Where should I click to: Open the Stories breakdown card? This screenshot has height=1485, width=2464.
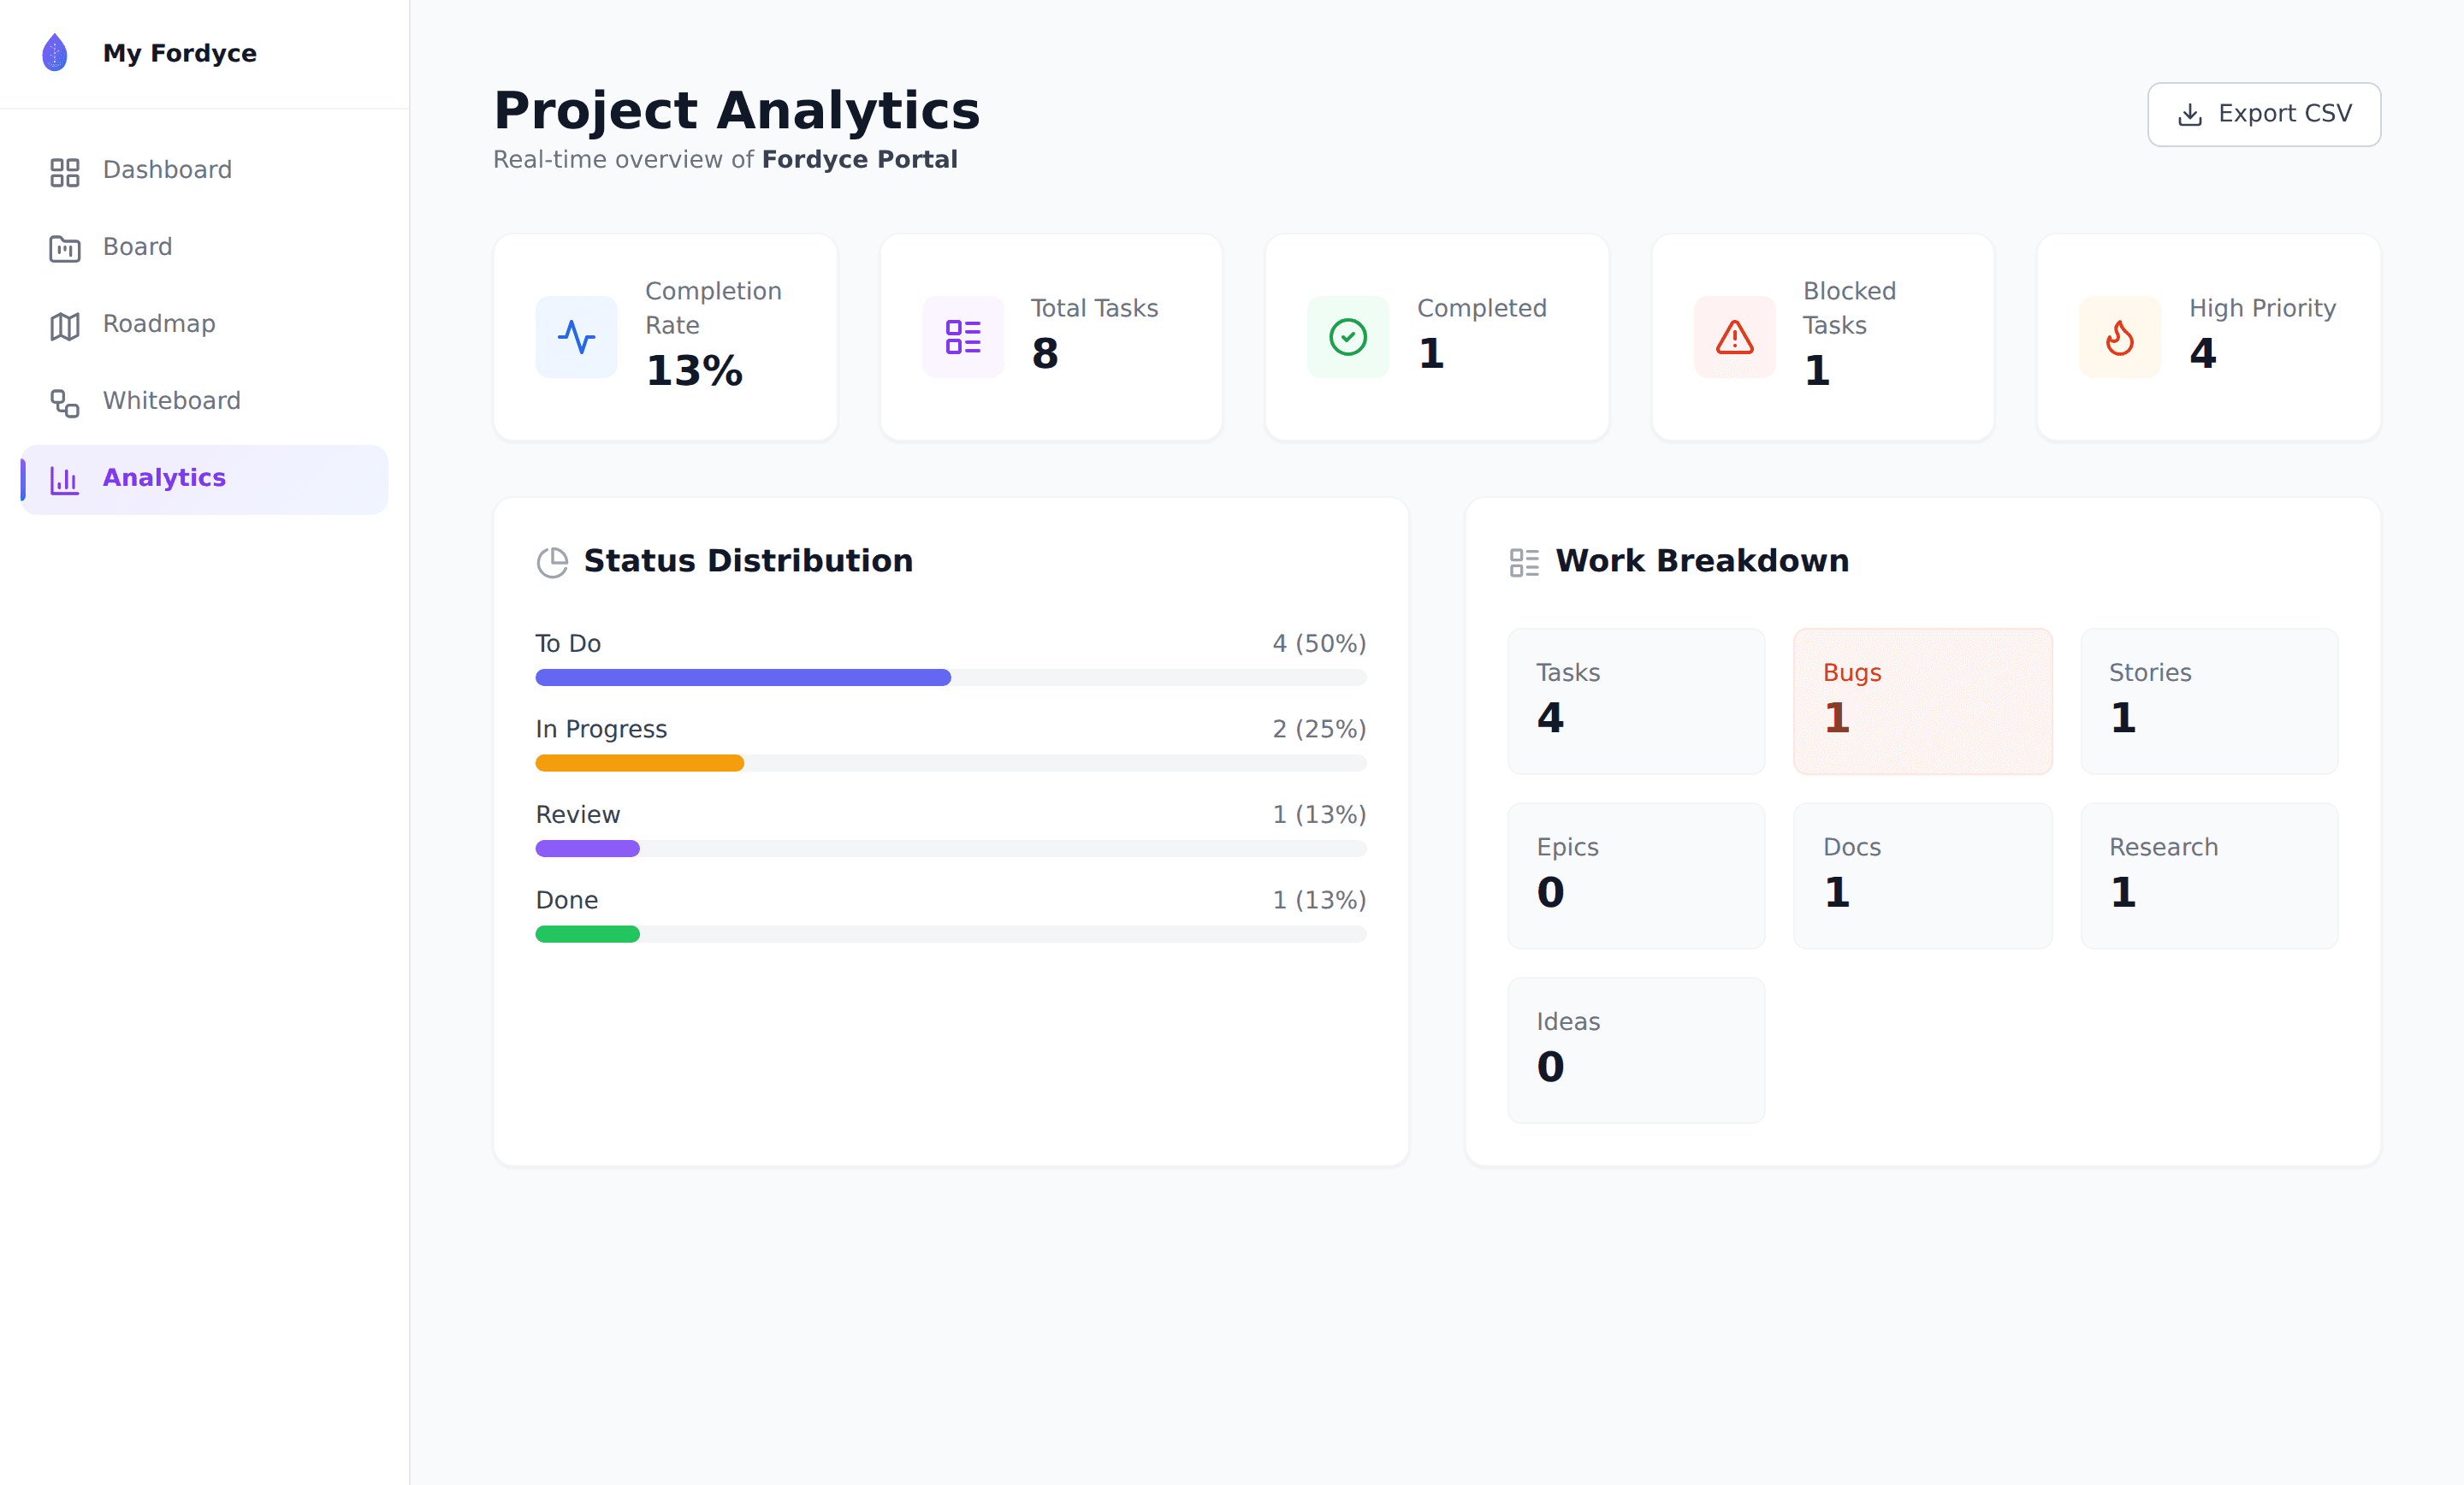[2209, 701]
